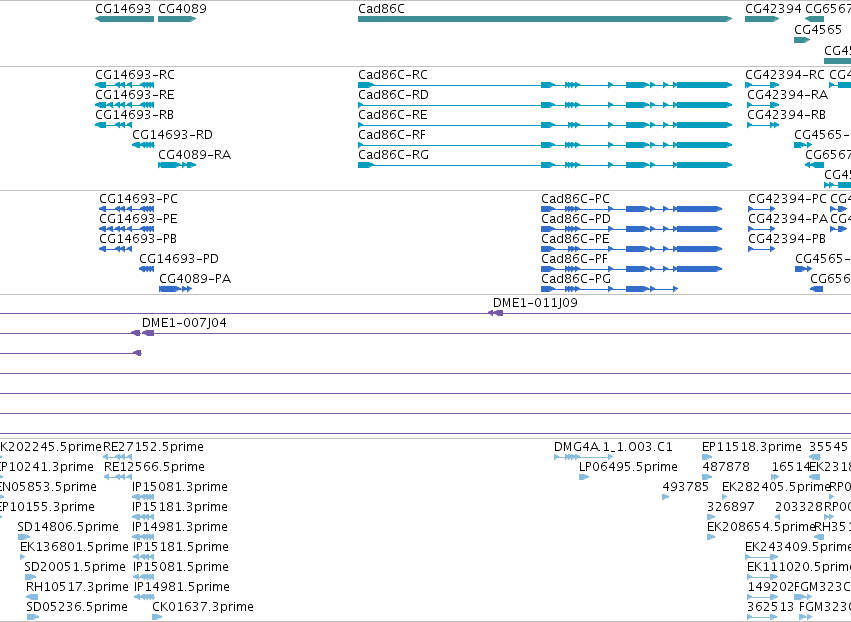Viewport: 851px width, 622px height.
Task: Select protein CG14693-PD
Action: tap(179, 259)
